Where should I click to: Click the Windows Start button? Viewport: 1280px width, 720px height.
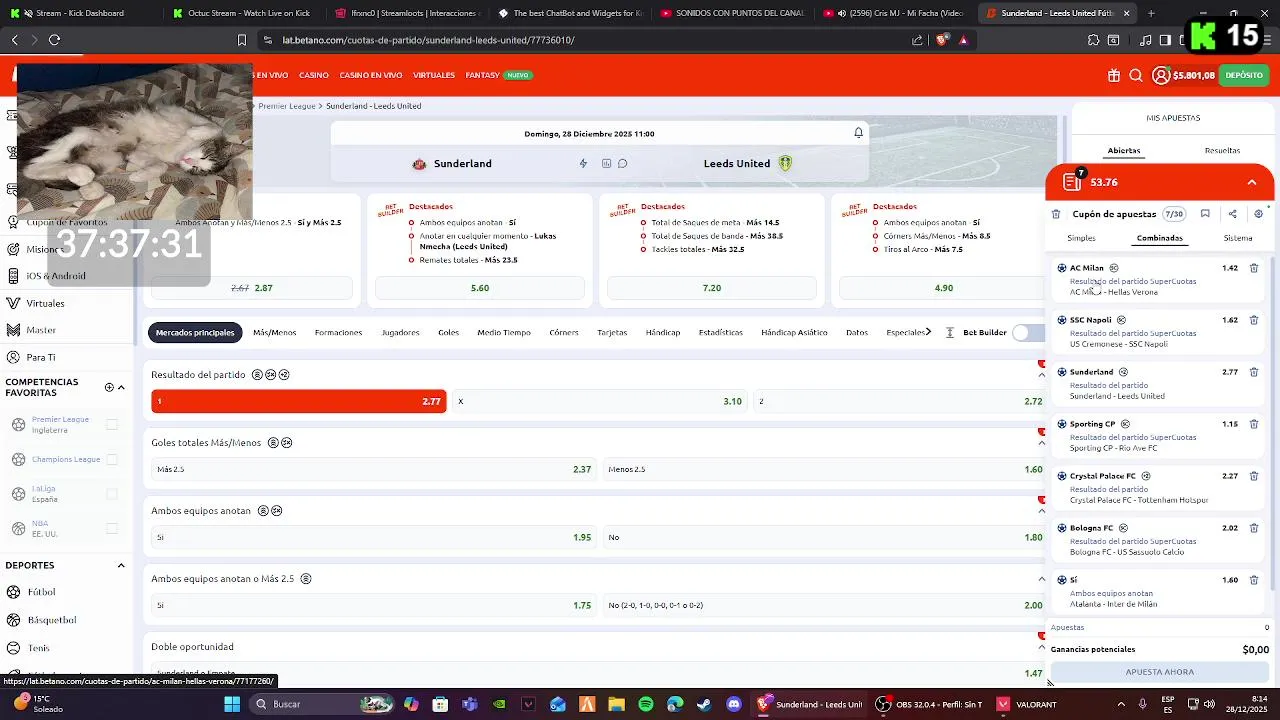click(x=232, y=704)
